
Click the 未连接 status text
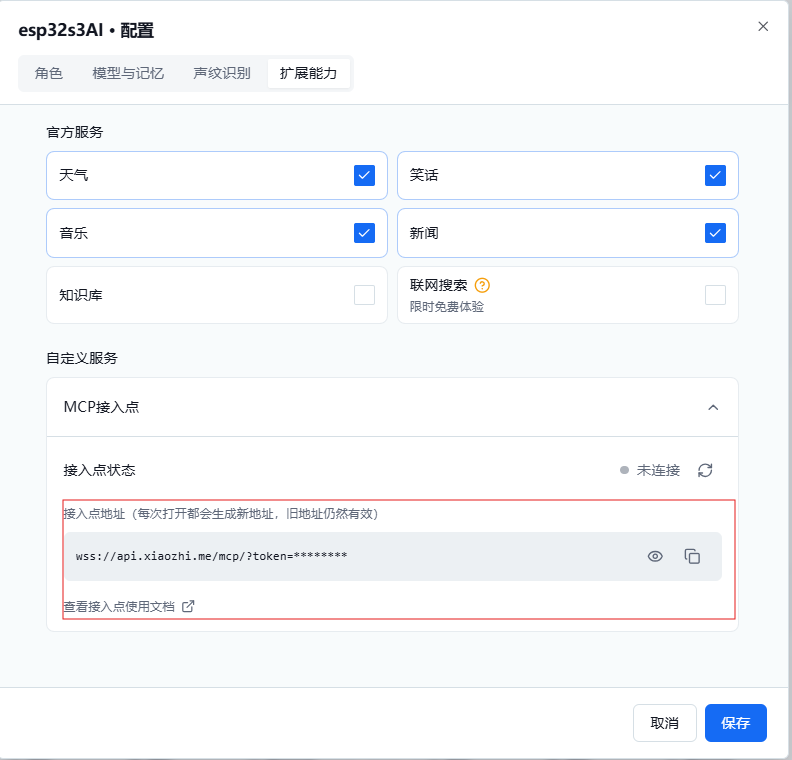tap(658, 470)
